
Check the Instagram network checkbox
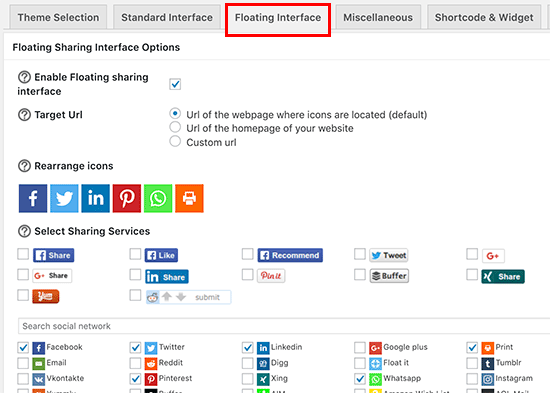(472, 379)
